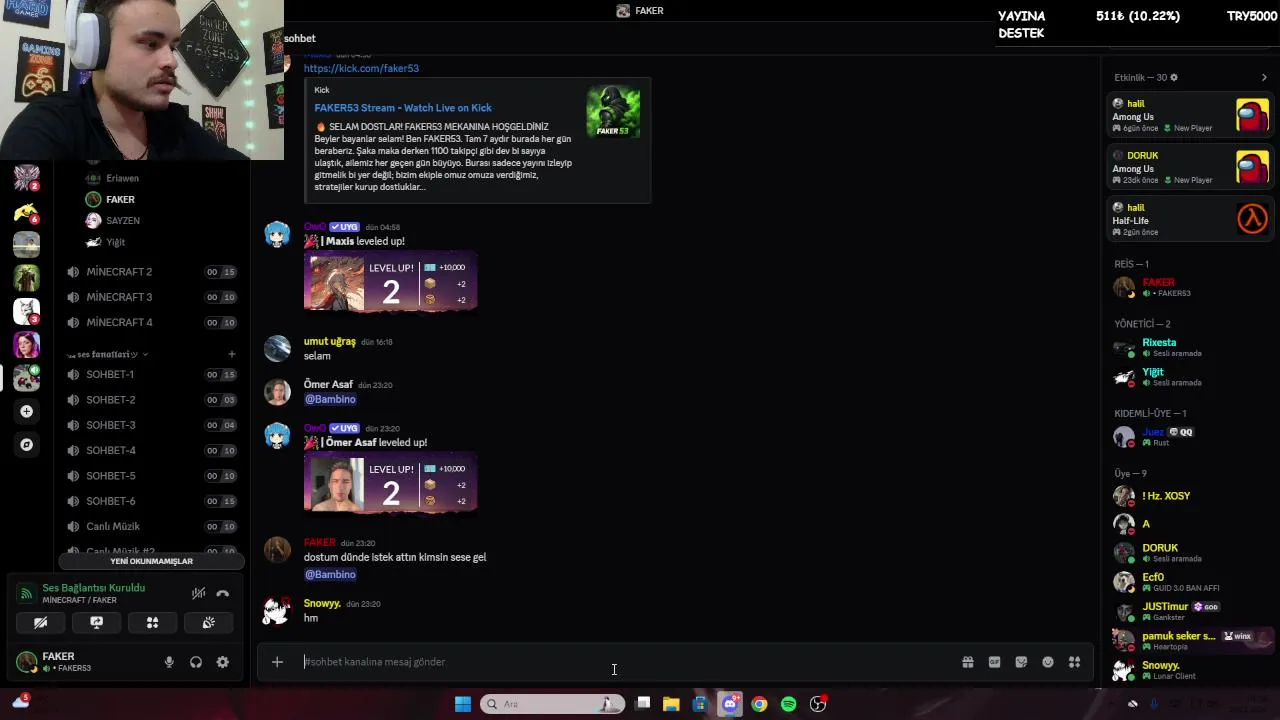The image size is (1280, 720).
Task: Join the SOHBET-1 voice channel
Action: coord(151,374)
